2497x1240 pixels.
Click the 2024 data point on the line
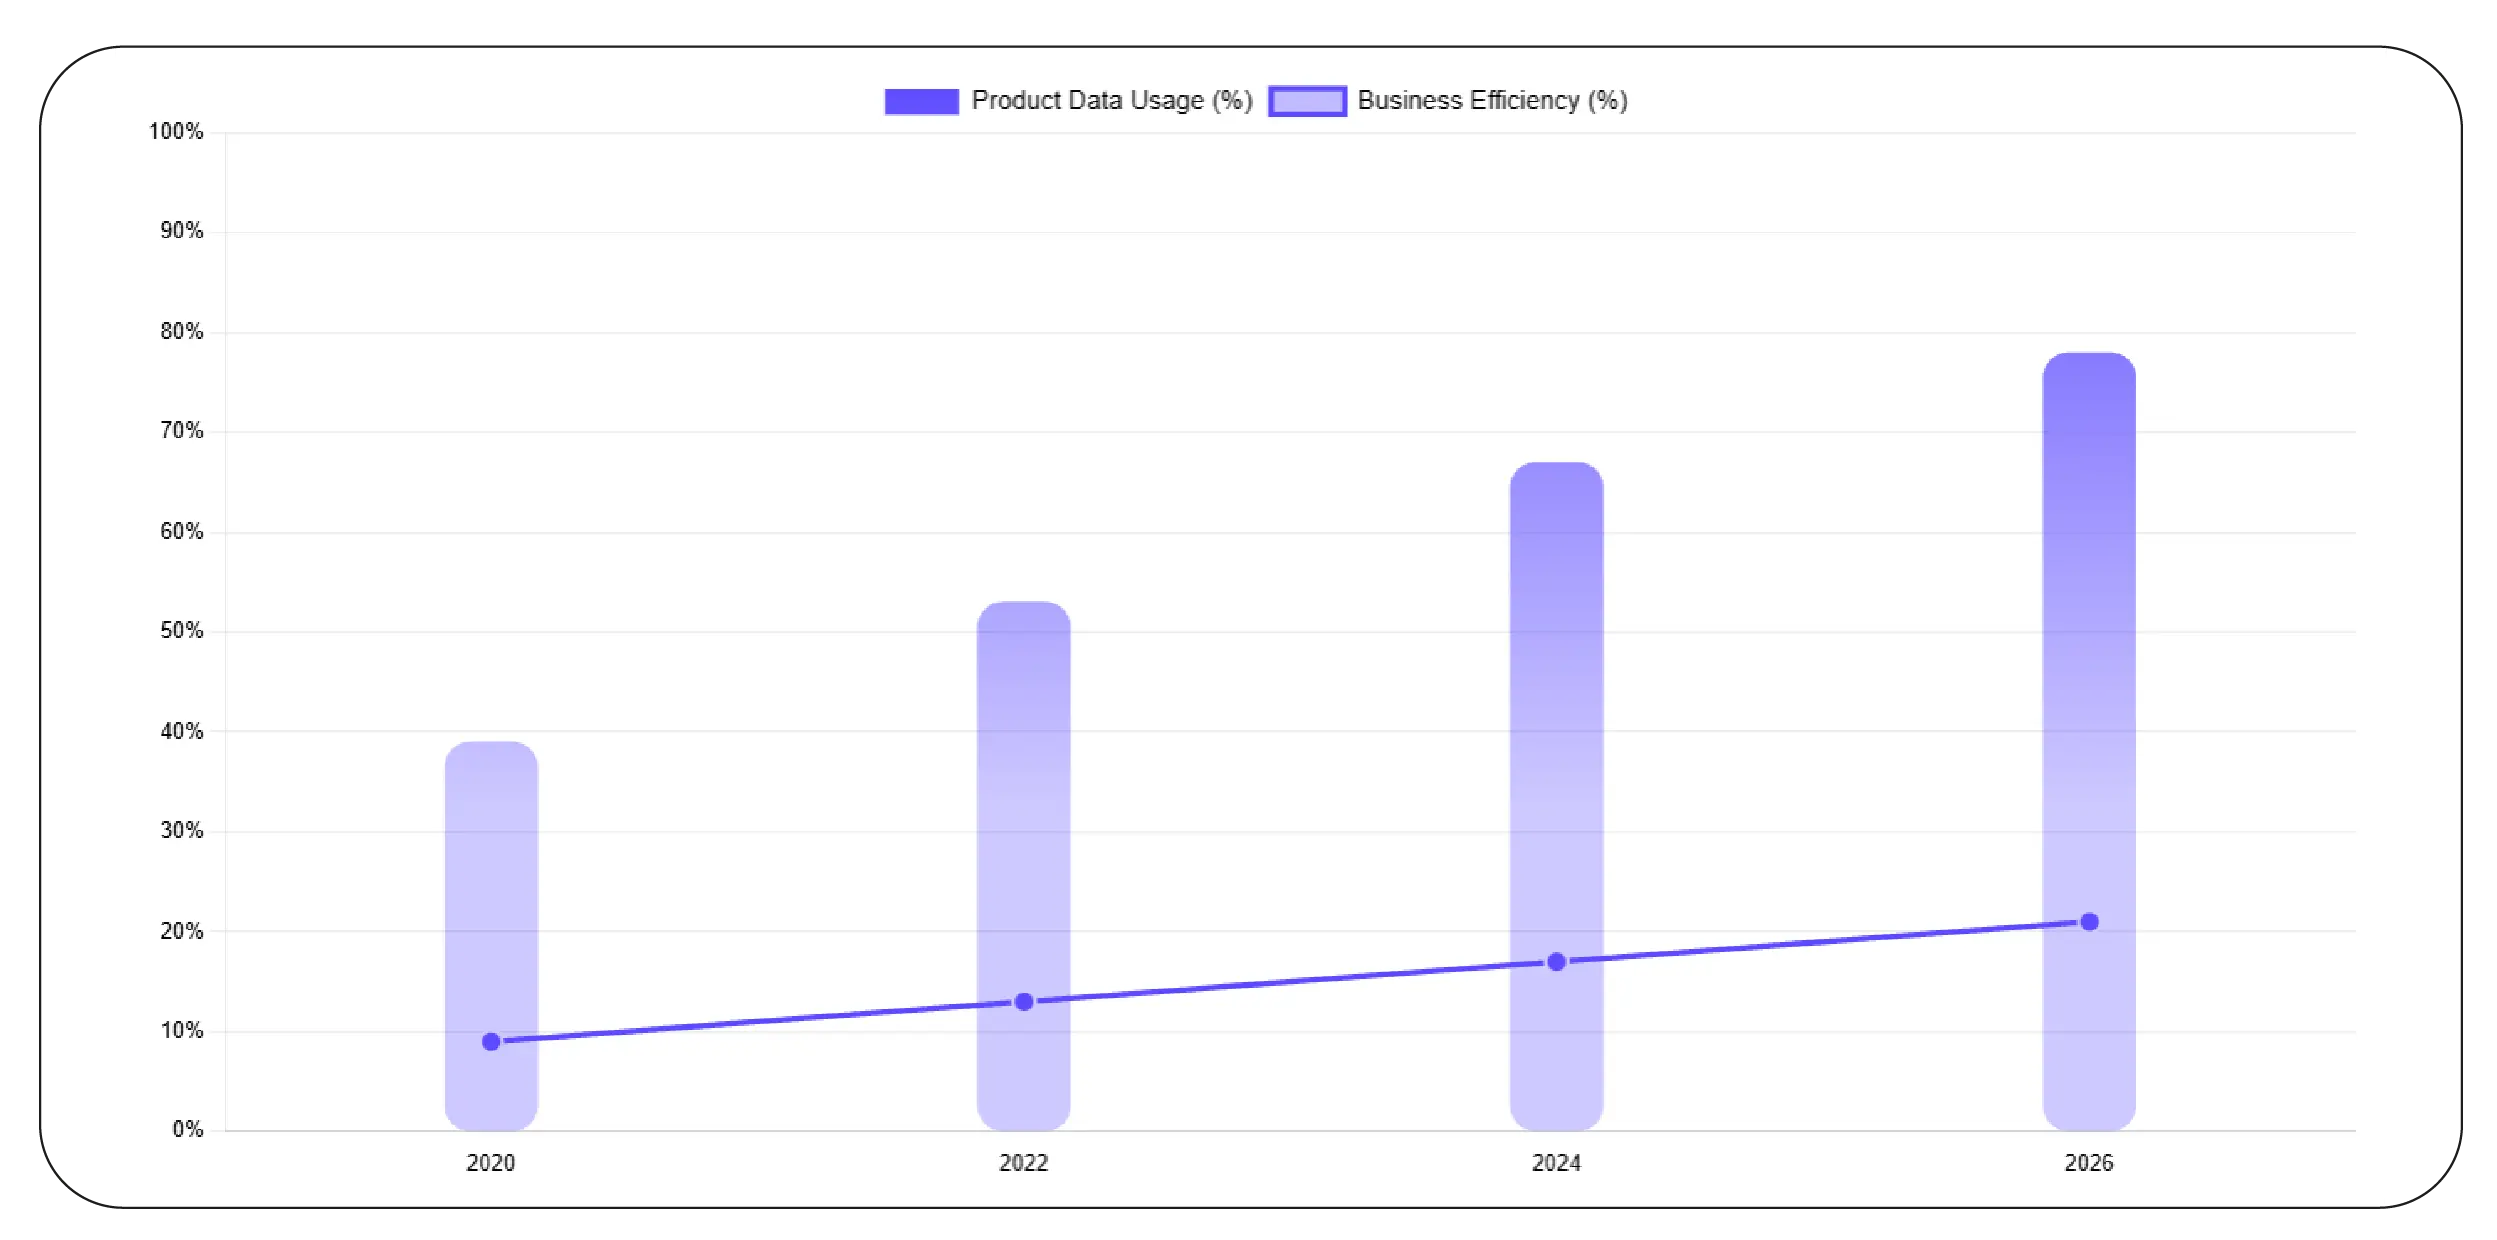(x=1557, y=961)
